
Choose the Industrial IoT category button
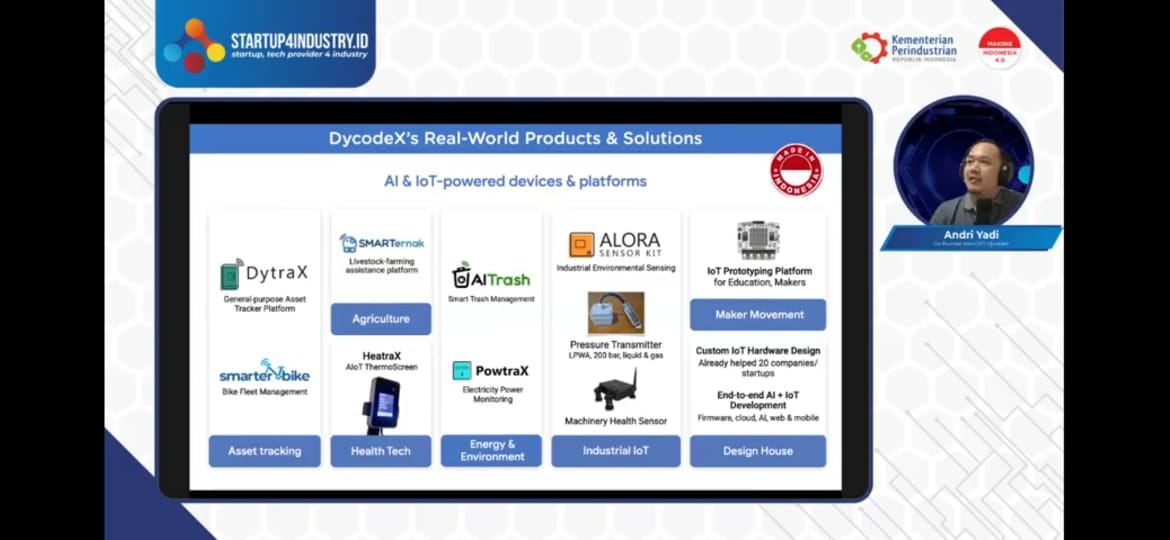[615, 451]
